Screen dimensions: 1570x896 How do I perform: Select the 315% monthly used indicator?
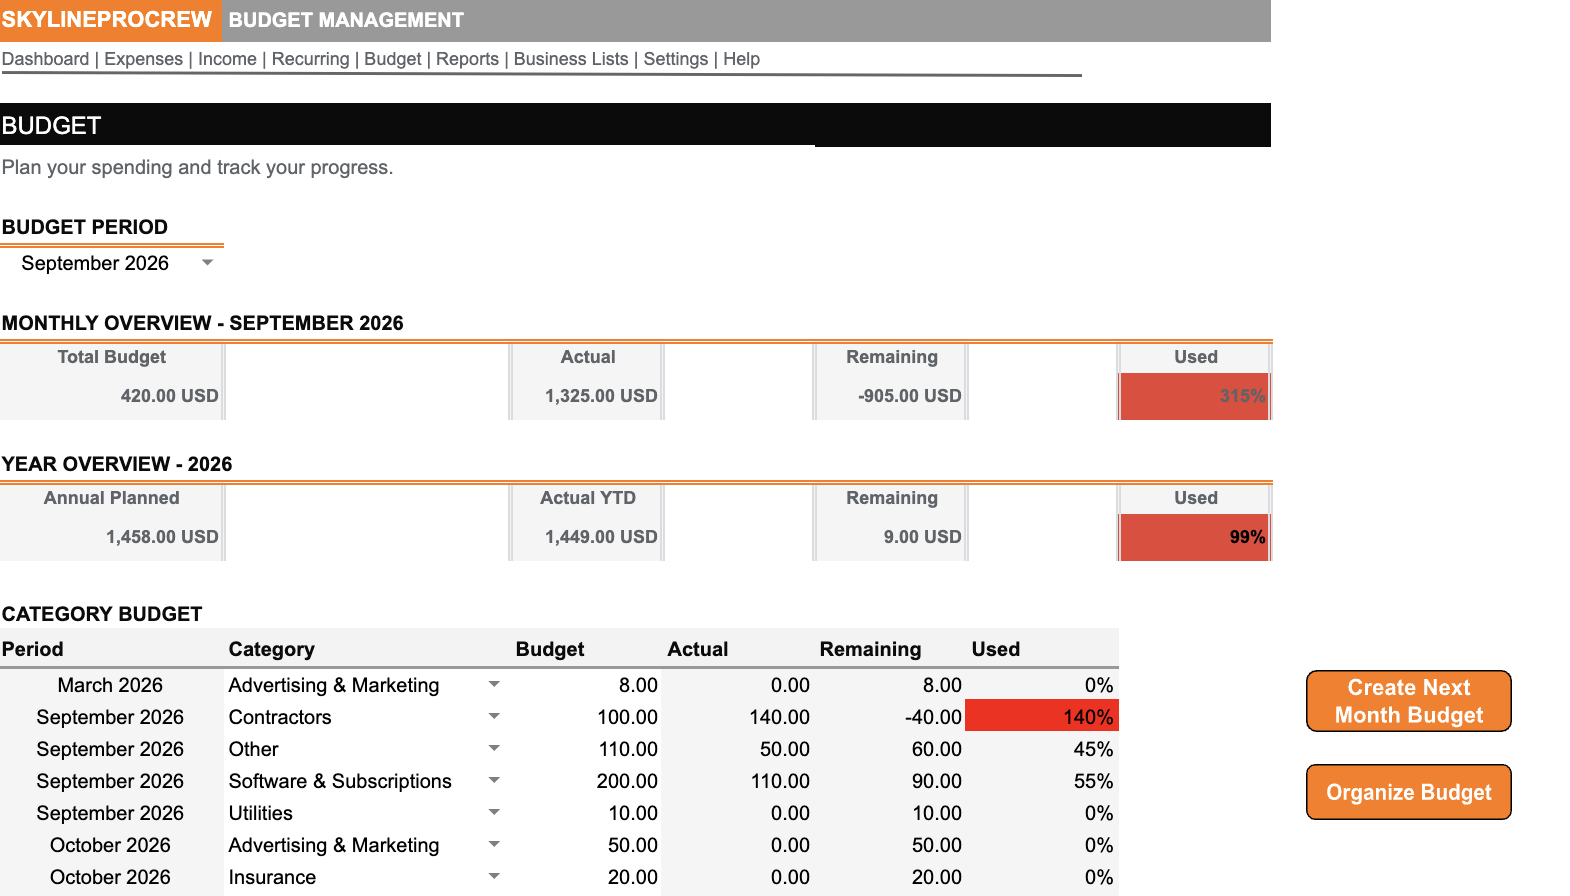tap(1195, 396)
